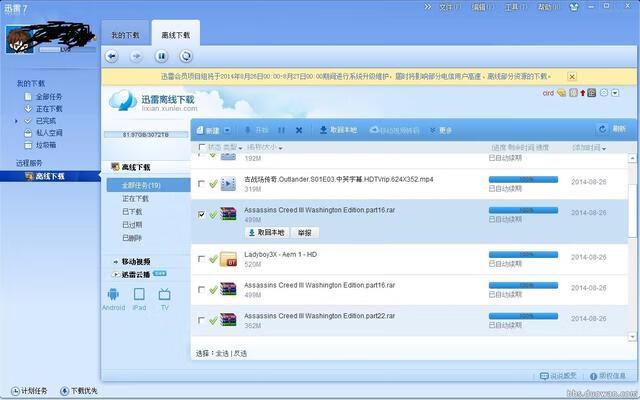Click the 取回本地 button under part16.rar
Image resolution: width=640 pixels, height=400 pixels.
coord(267,233)
